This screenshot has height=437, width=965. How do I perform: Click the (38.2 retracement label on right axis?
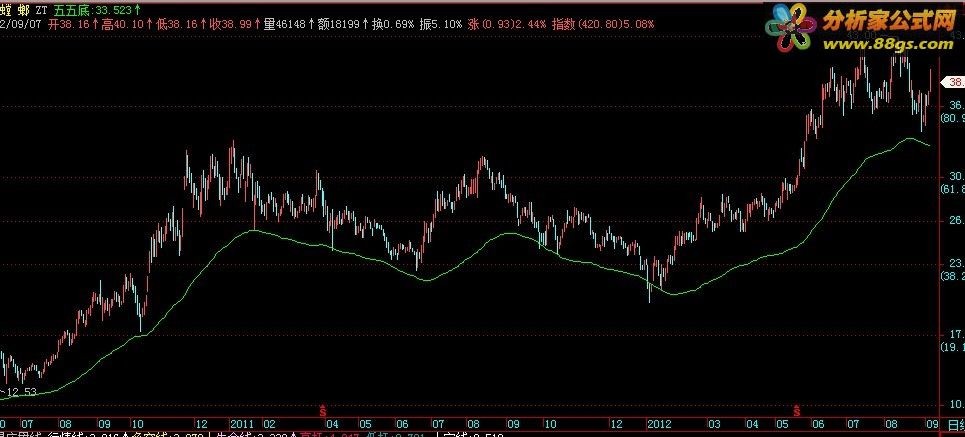tap(952, 276)
